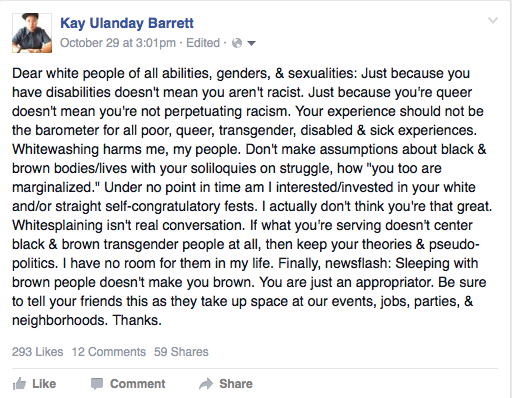Click the post body text paragraph

(x=252, y=197)
